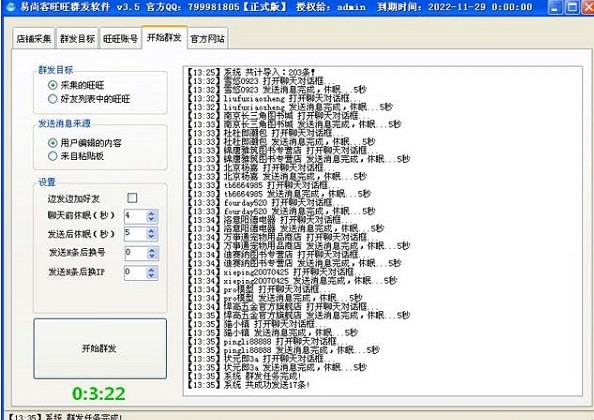Decrease 聊天前休眠 seconds with down arrow
The width and height of the screenshot is (594, 420).
pyautogui.click(x=152, y=219)
